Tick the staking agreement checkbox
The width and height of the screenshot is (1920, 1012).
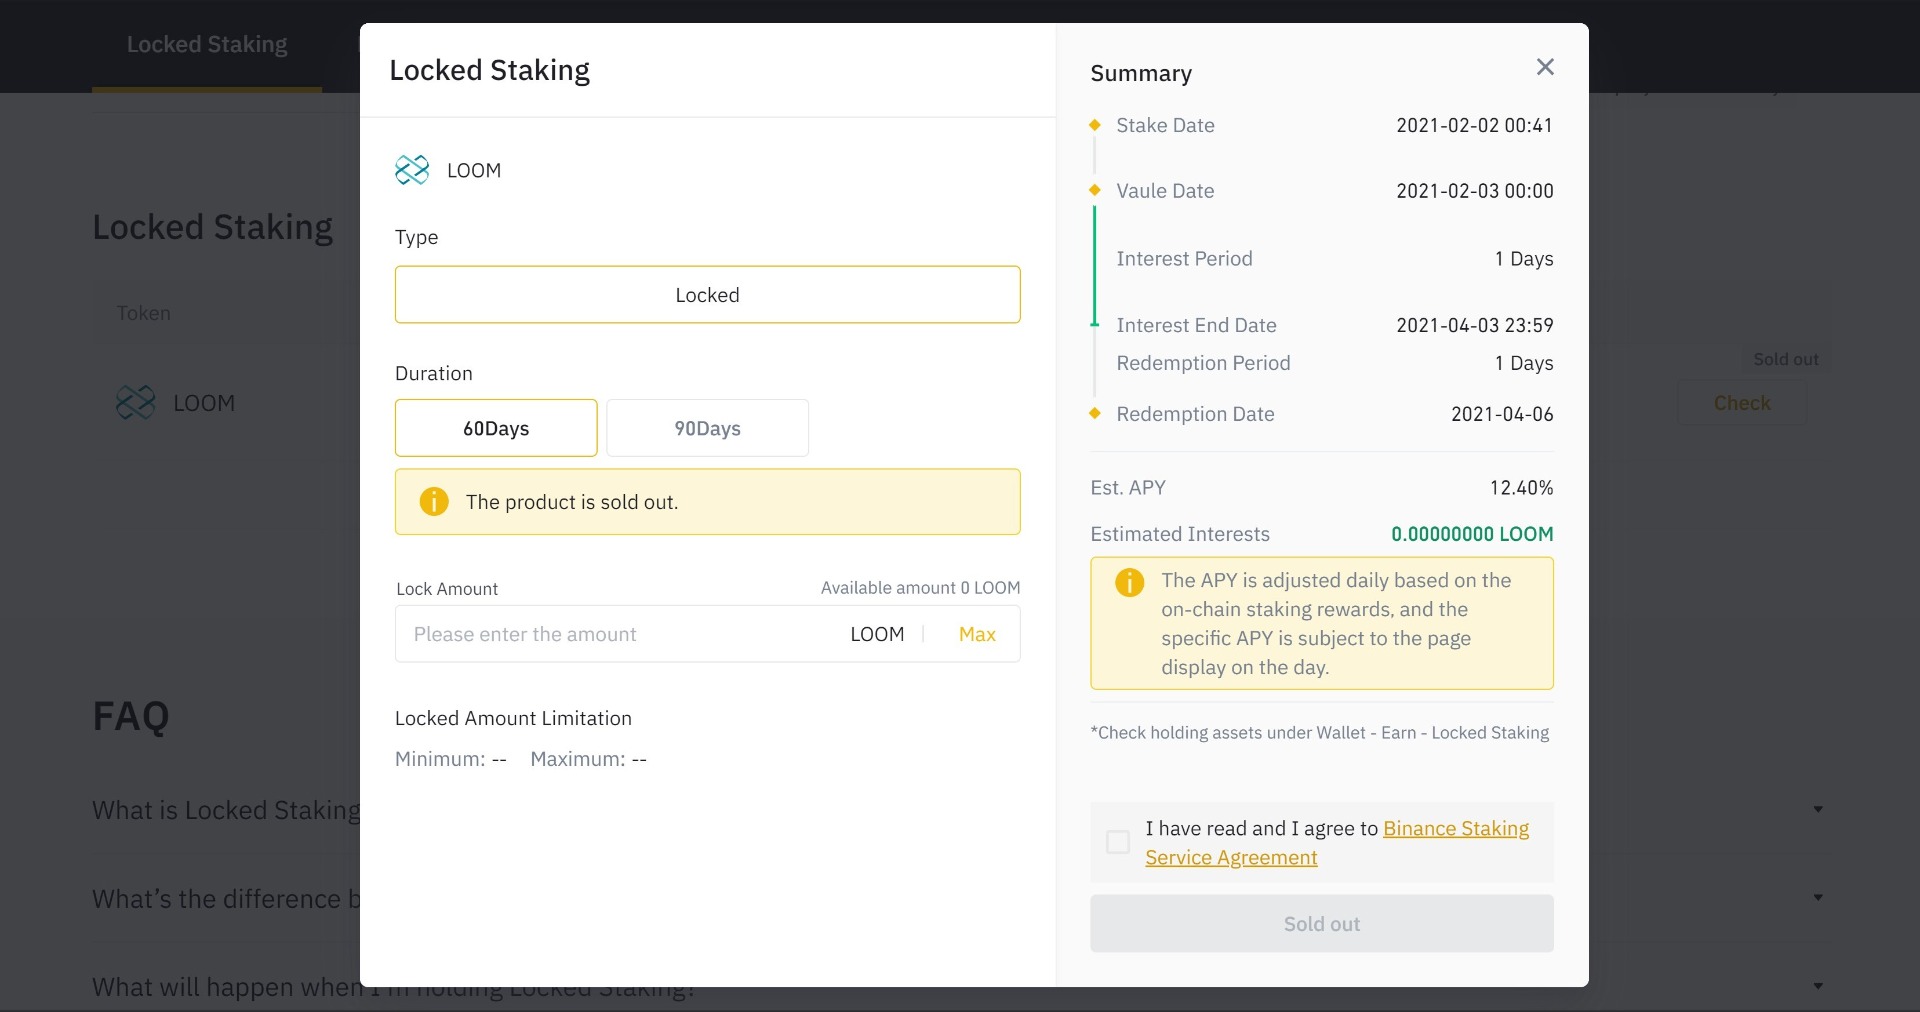point(1118,842)
